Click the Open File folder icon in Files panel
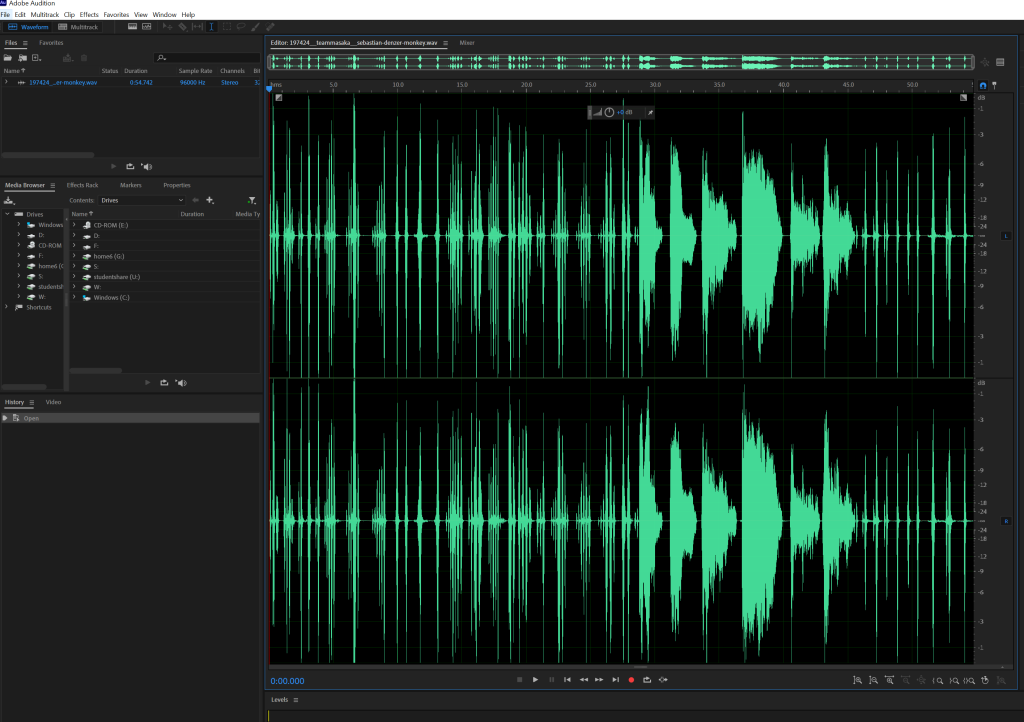The width and height of the screenshot is (1024, 722). pos(8,58)
